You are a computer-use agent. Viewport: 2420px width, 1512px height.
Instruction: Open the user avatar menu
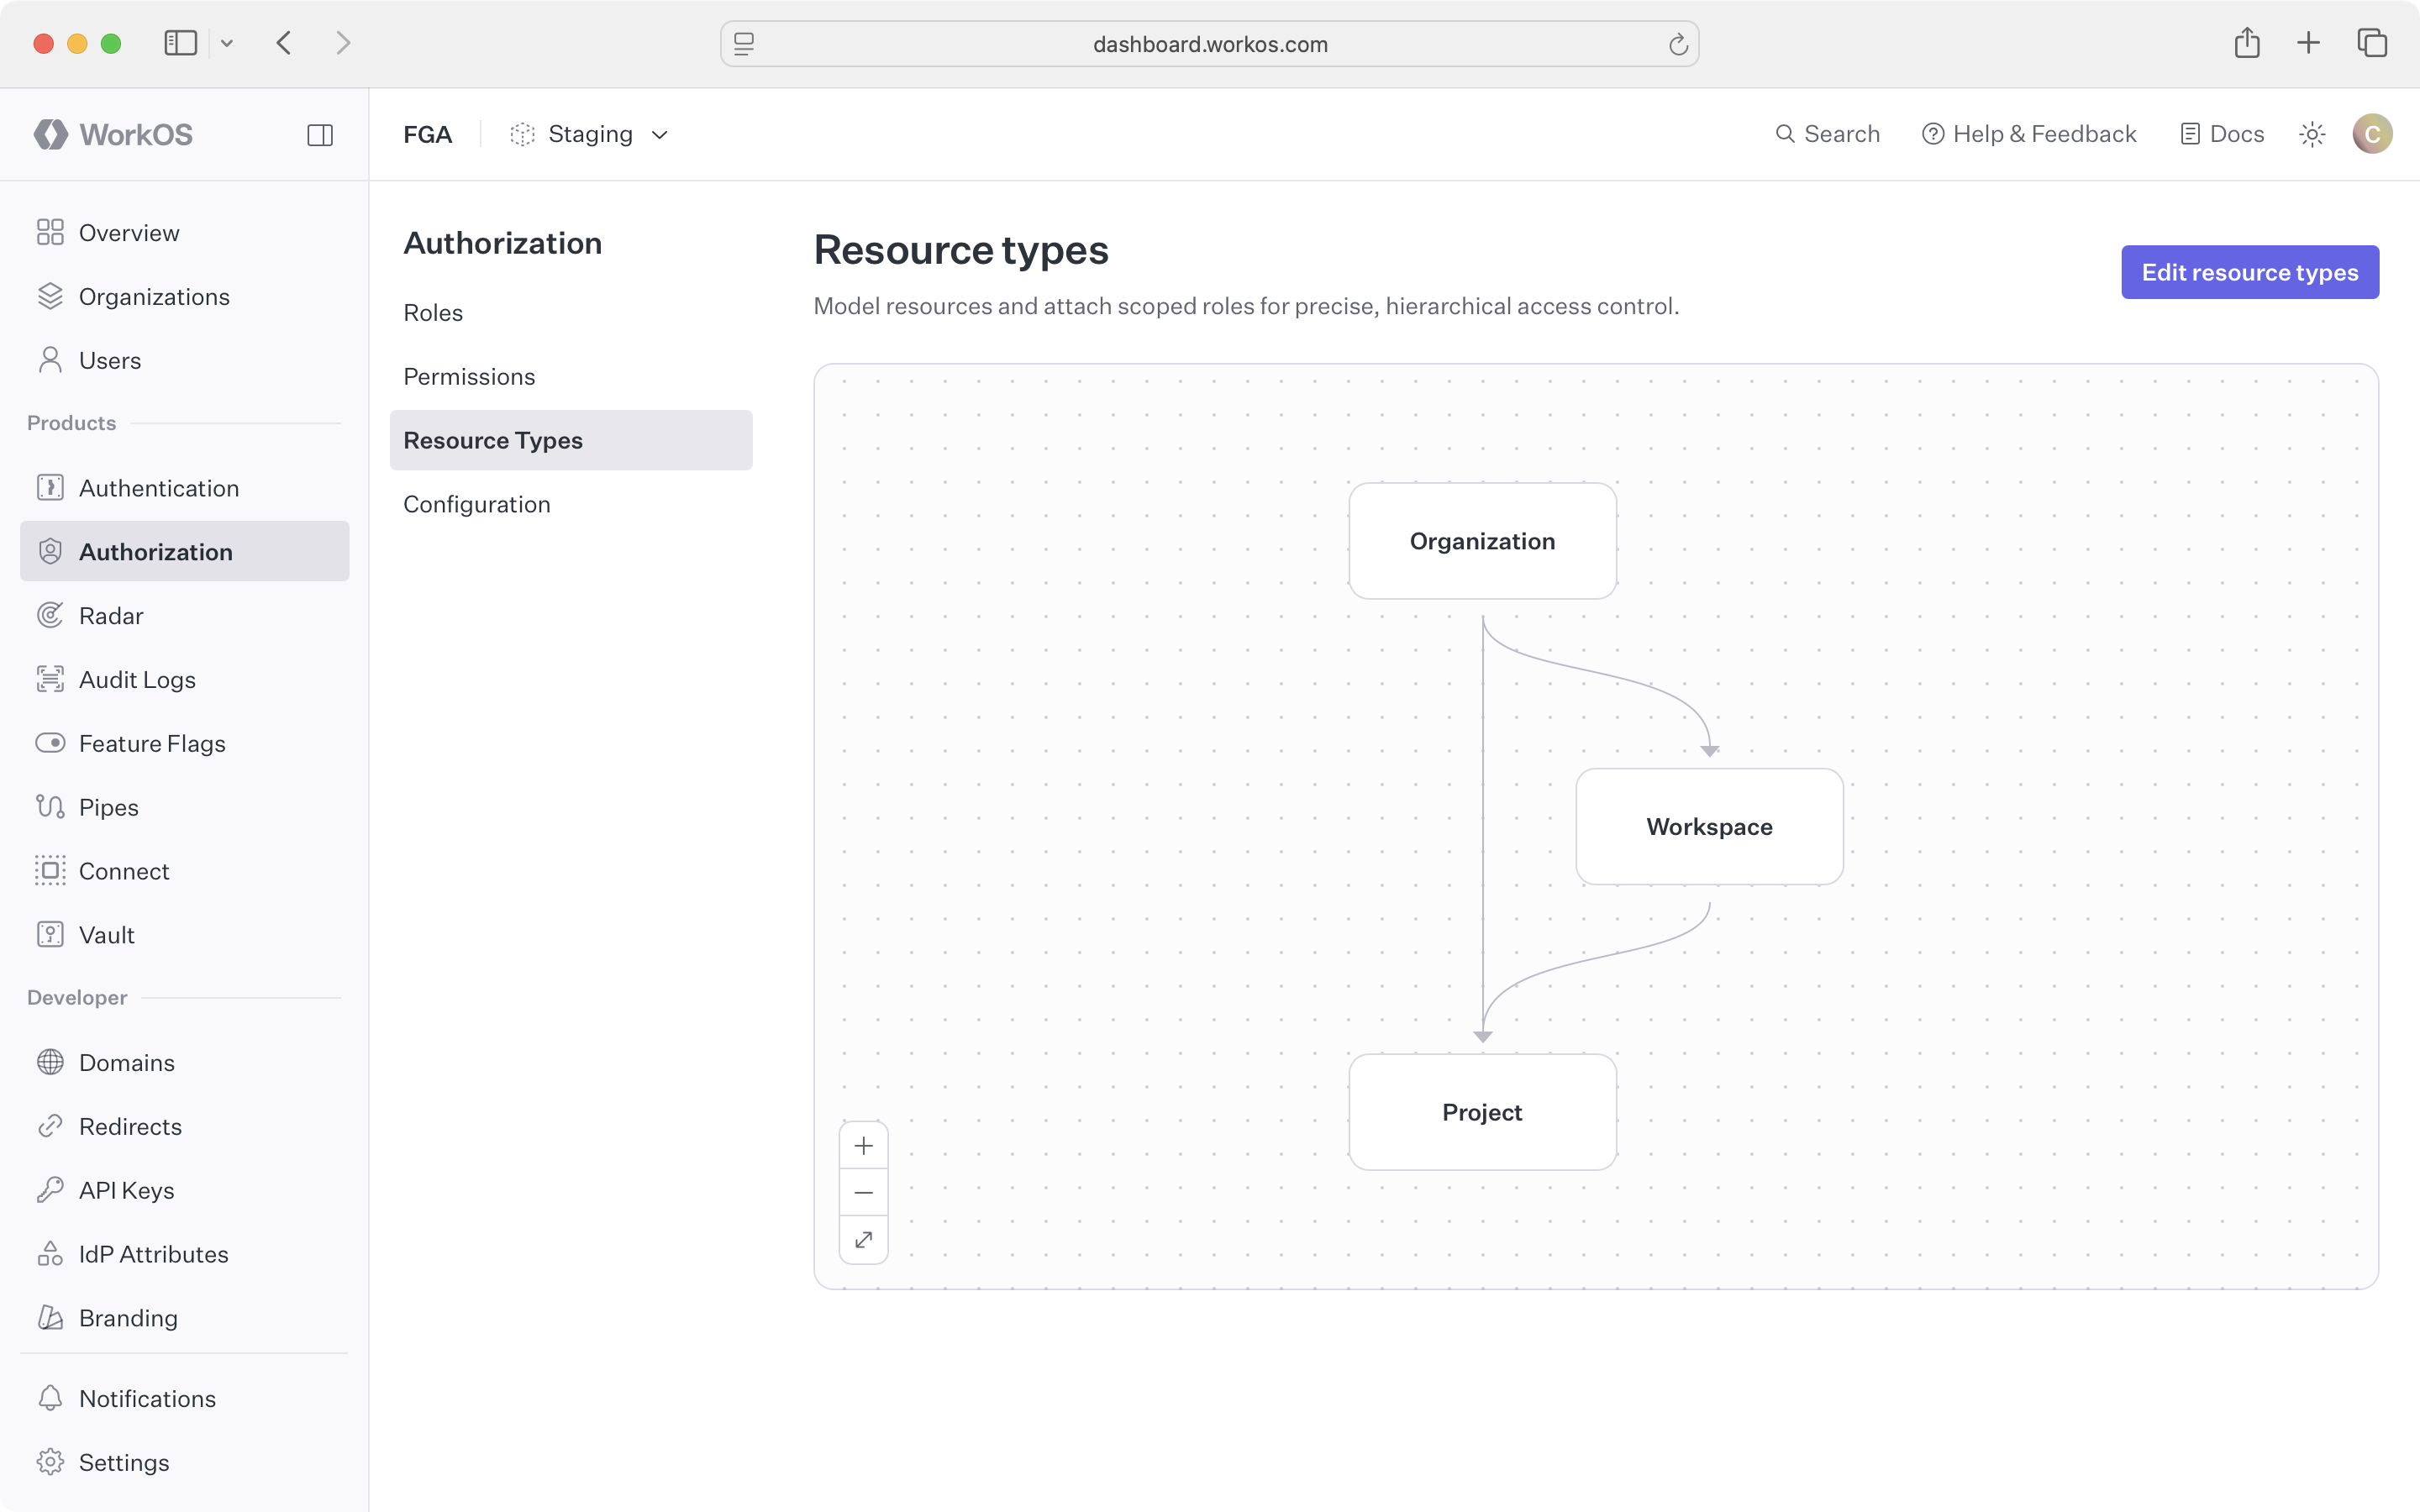coord(2372,133)
